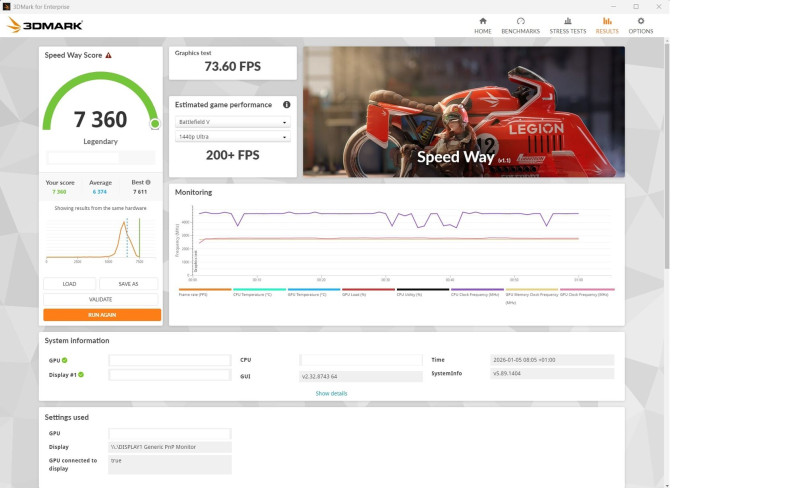Click the System information CPU field
The image size is (800, 488).
(361, 360)
